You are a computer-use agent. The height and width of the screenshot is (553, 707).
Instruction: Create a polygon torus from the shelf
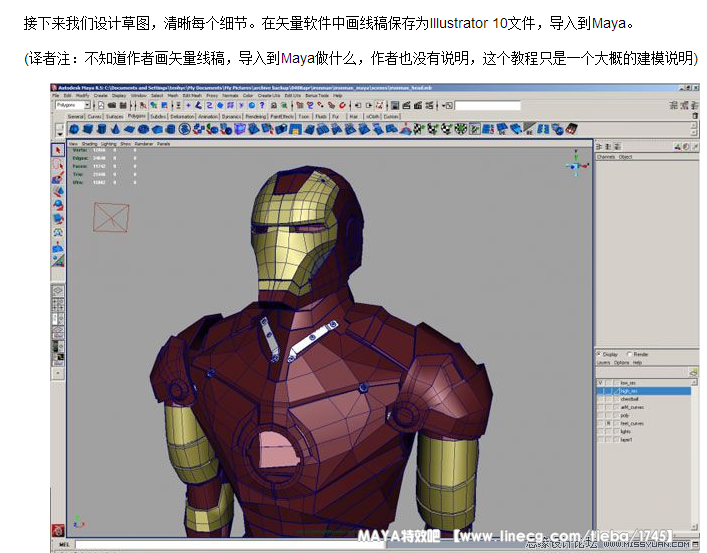(x=143, y=129)
